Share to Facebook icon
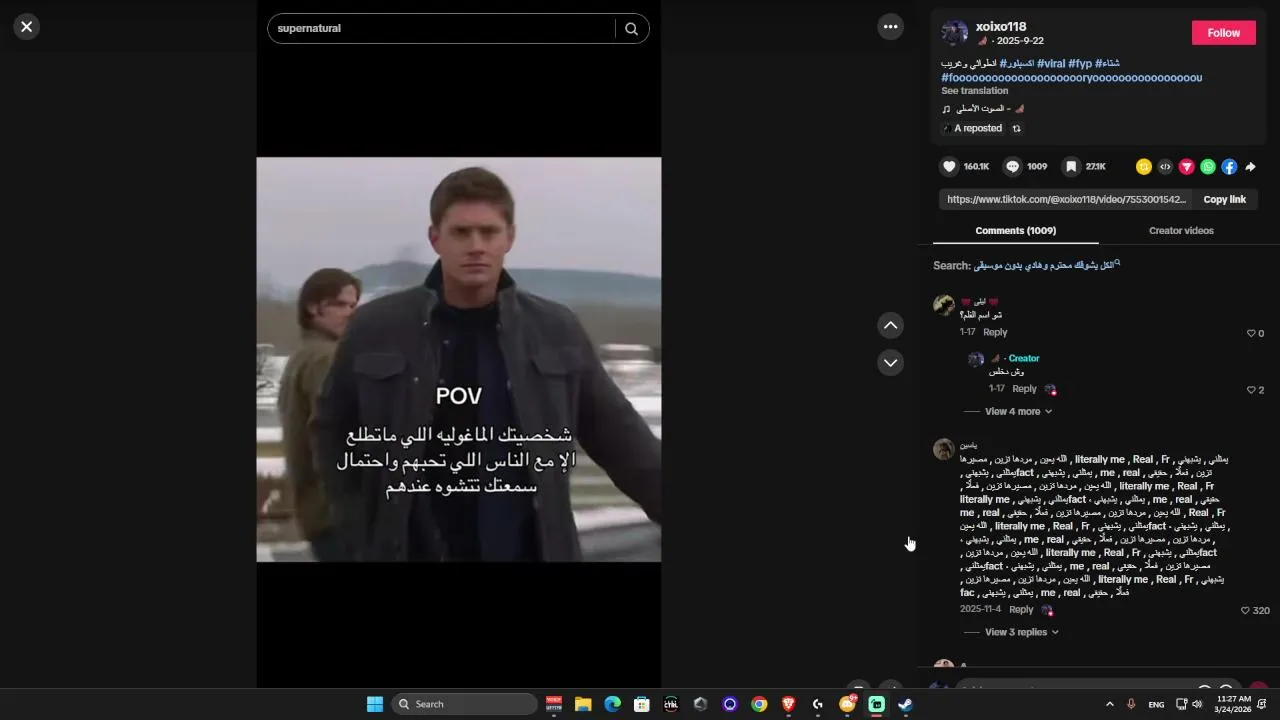This screenshot has height=720, width=1280. pyautogui.click(x=1229, y=167)
